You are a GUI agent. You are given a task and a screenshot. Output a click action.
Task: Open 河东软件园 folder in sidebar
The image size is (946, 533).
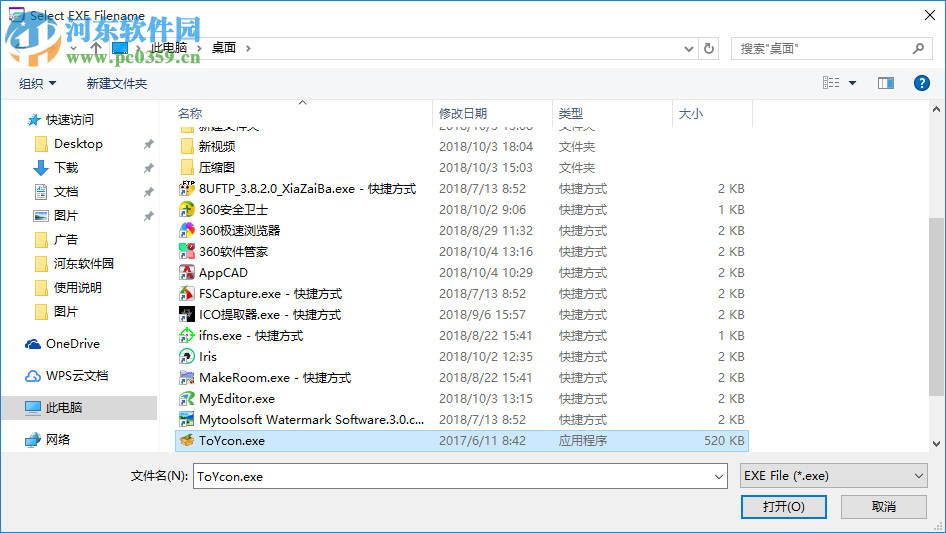point(83,264)
